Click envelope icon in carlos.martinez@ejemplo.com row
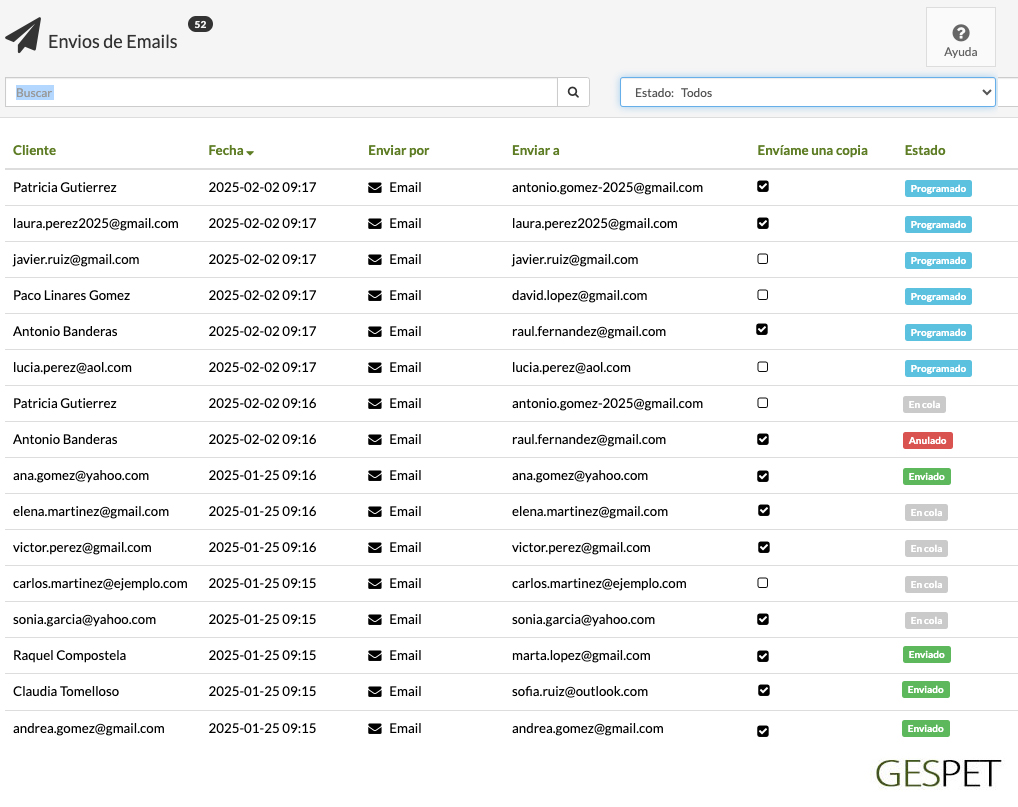Image resolution: width=1018 pixels, height=807 pixels. 375,584
